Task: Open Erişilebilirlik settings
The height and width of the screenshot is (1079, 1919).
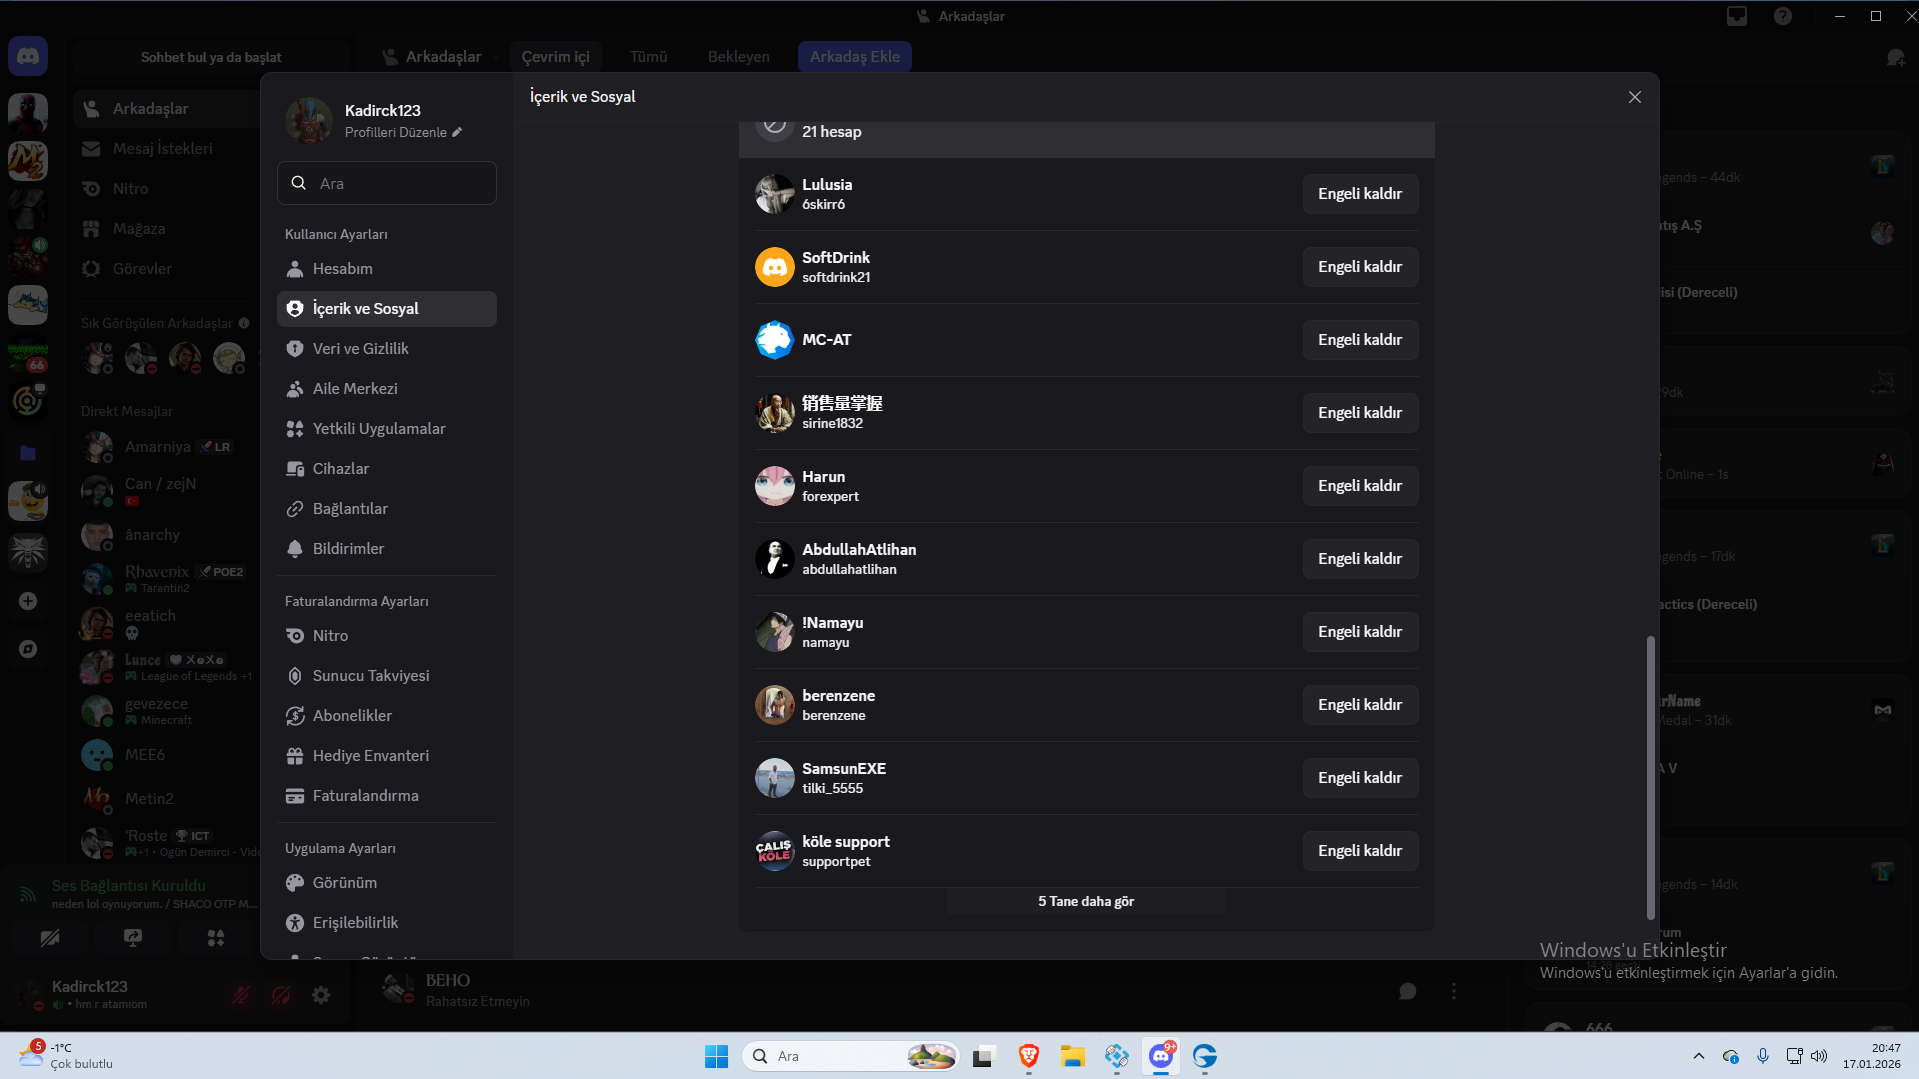Action: (x=386, y=923)
